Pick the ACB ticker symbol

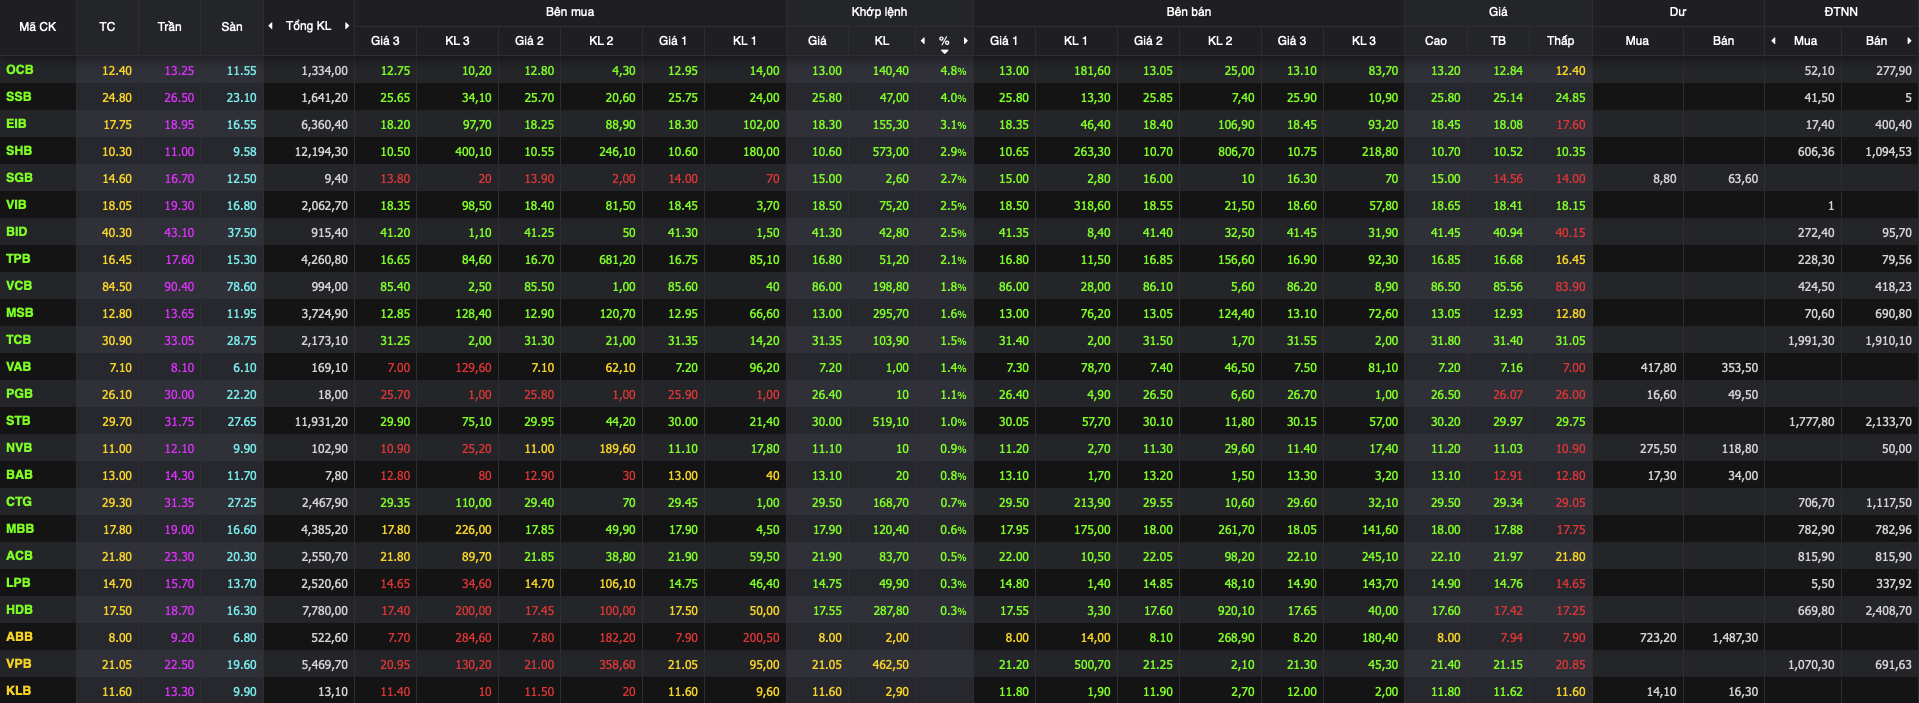19,556
